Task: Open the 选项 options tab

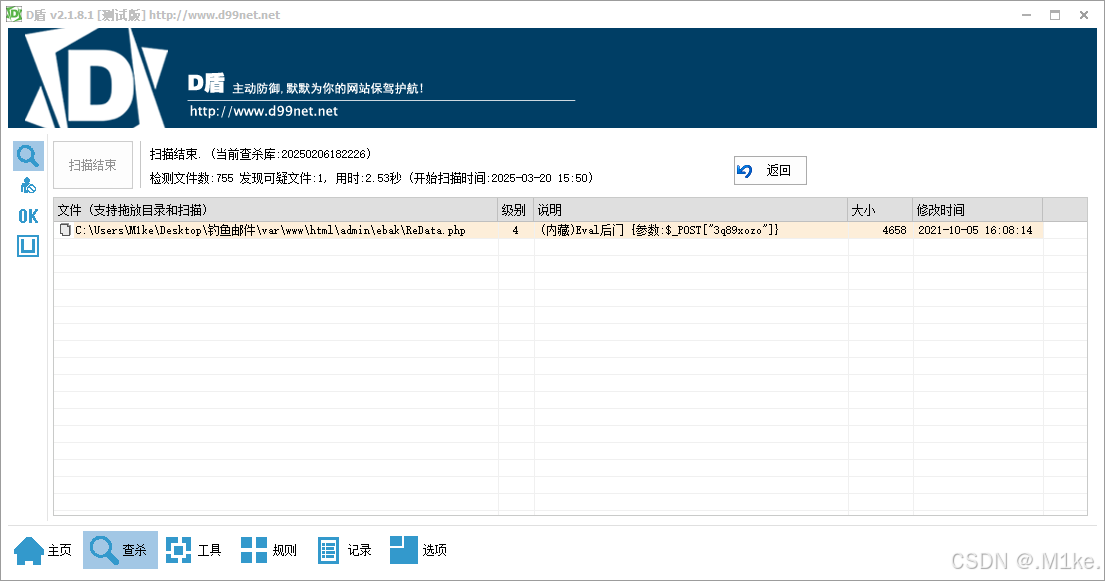Action: pyautogui.click(x=419, y=550)
